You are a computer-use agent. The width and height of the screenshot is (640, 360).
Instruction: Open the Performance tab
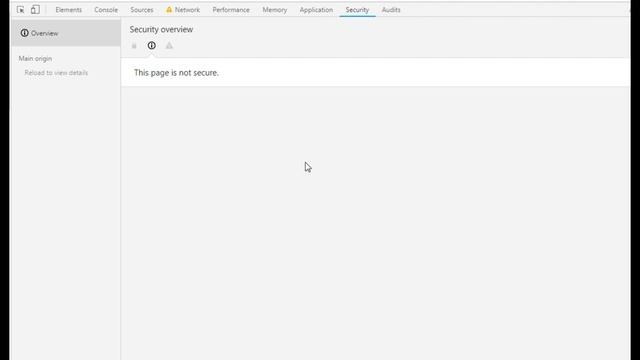(231, 10)
